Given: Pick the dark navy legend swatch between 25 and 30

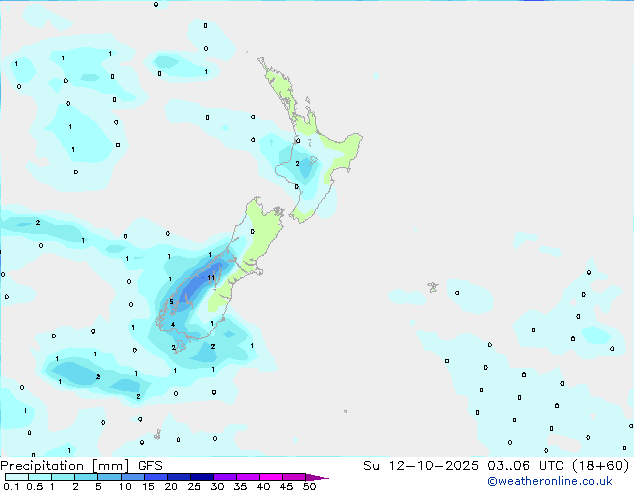Looking at the screenshot, I should point(202,477).
